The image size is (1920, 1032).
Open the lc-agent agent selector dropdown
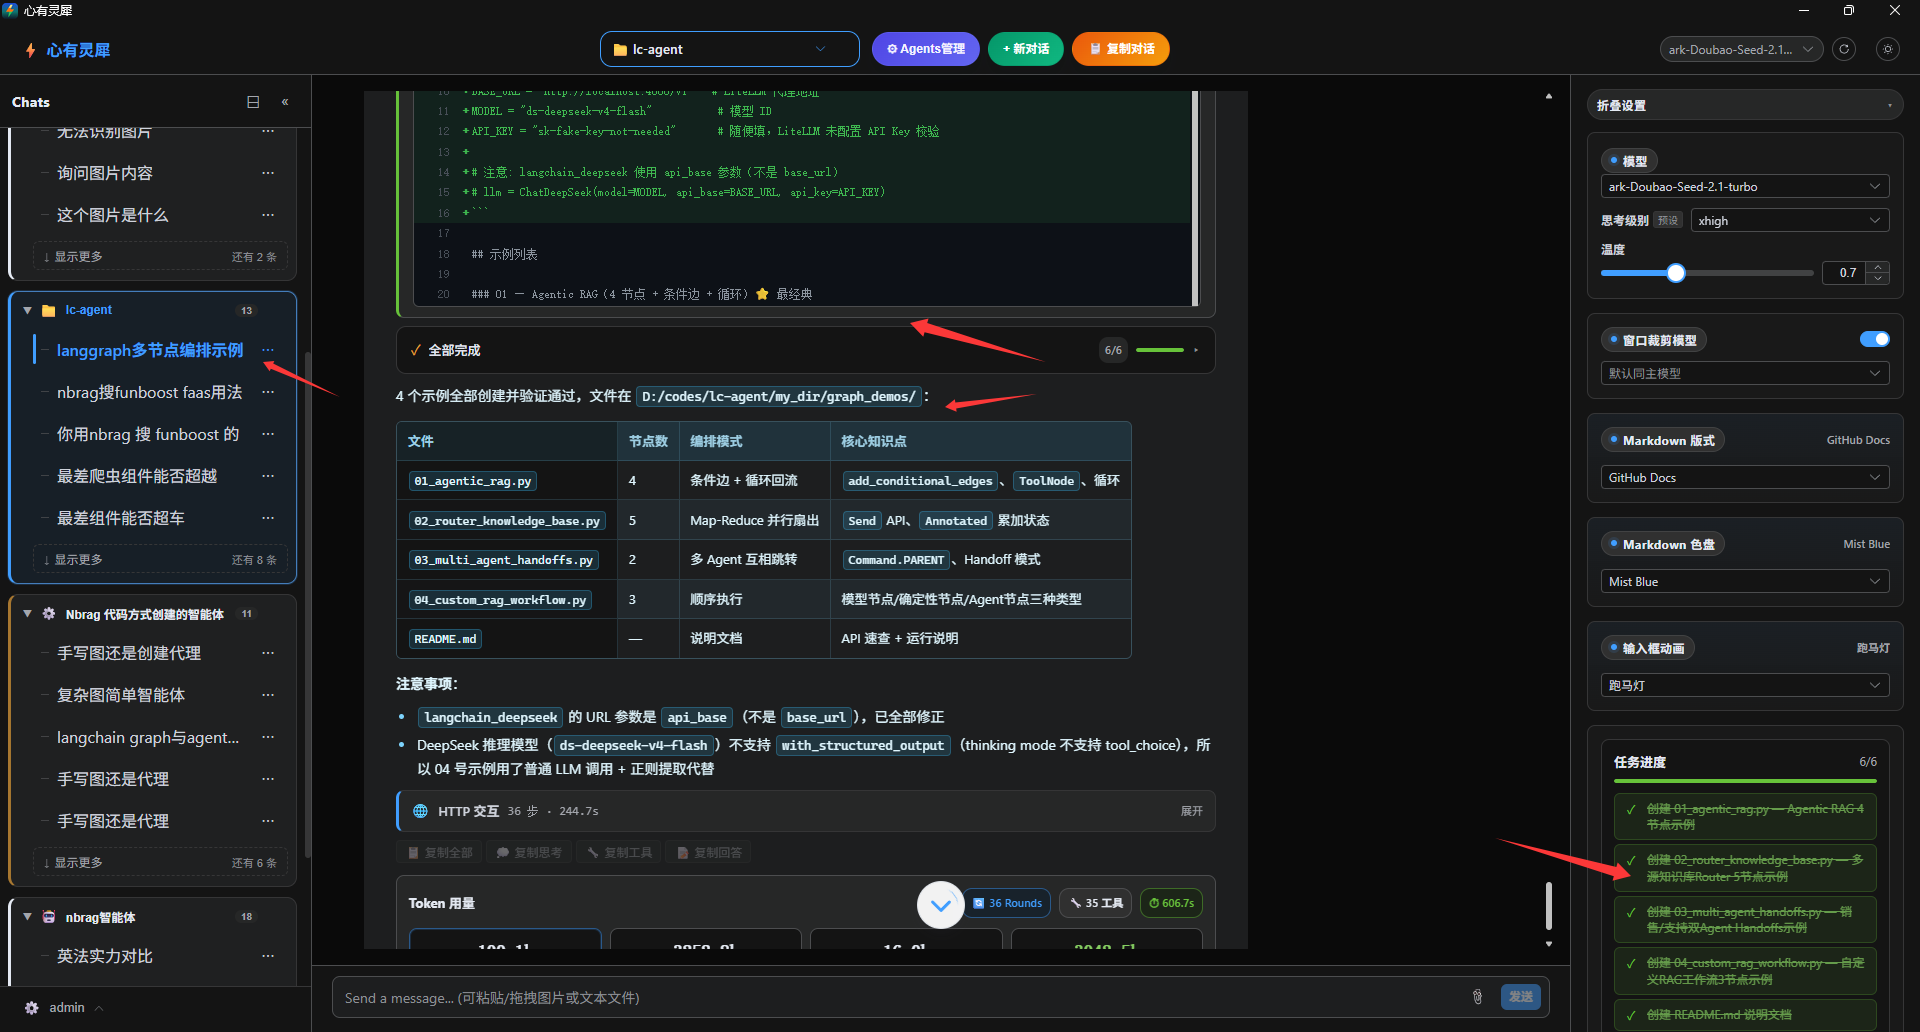(729, 49)
